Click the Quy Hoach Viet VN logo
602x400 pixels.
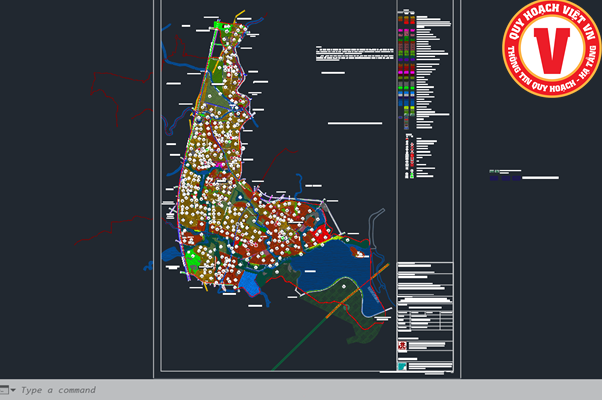tap(550, 50)
